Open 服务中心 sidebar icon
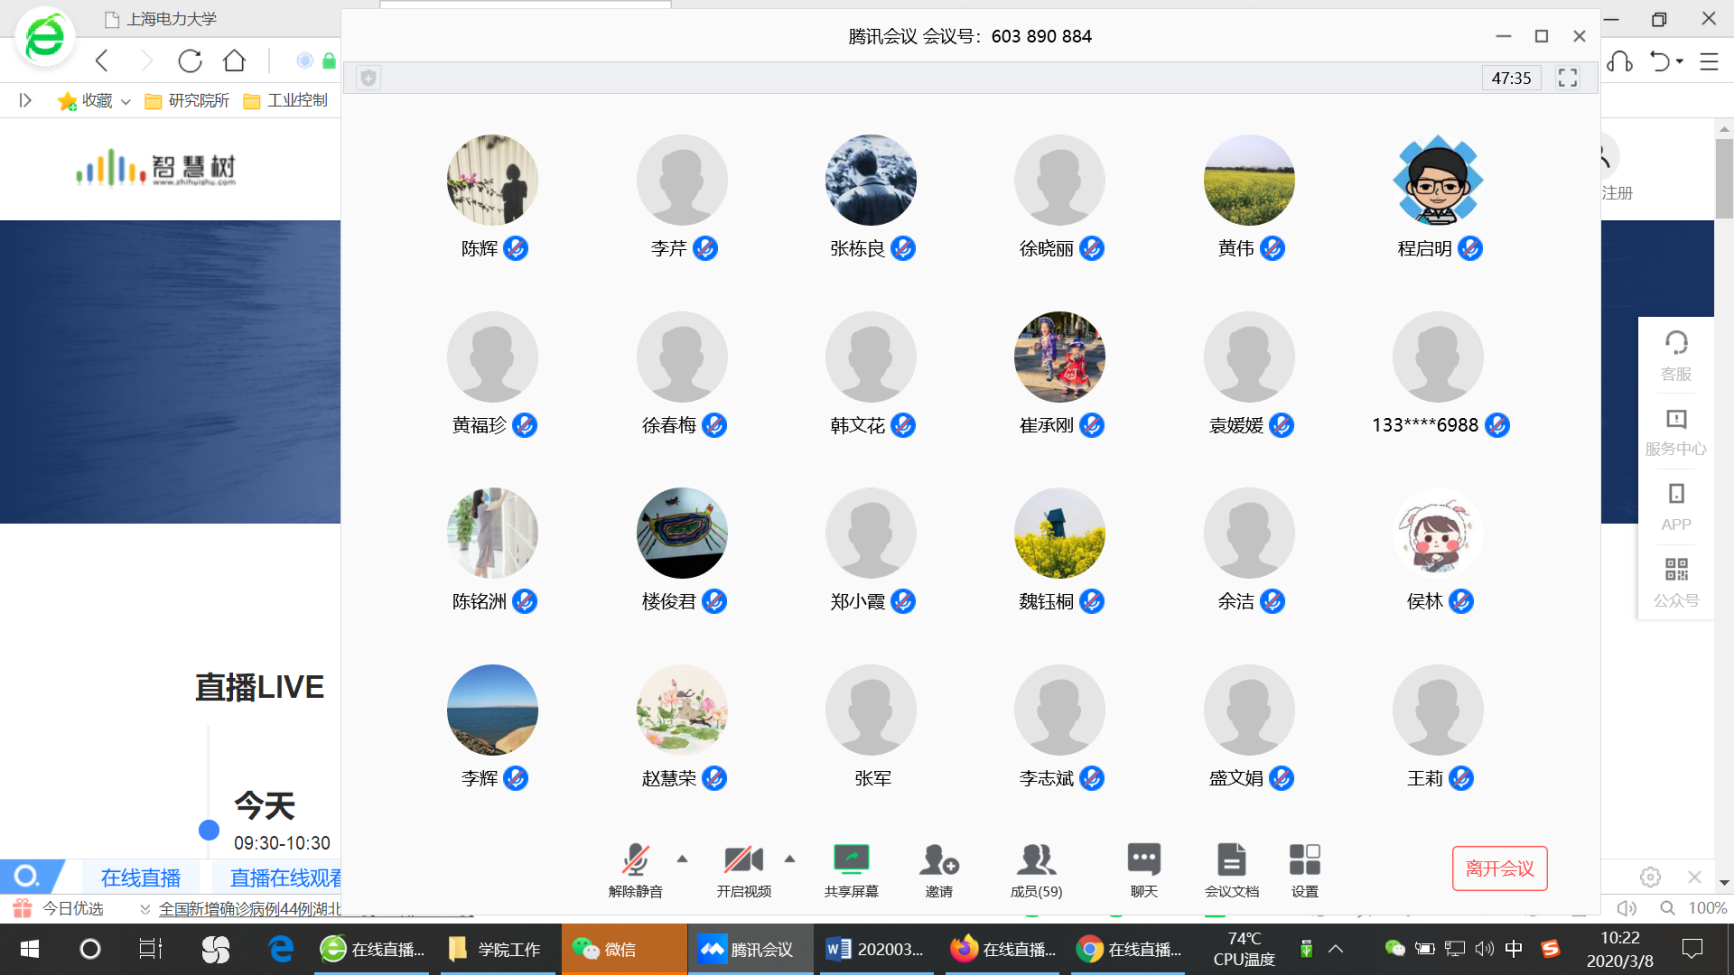The image size is (1734, 975). coord(1676,432)
